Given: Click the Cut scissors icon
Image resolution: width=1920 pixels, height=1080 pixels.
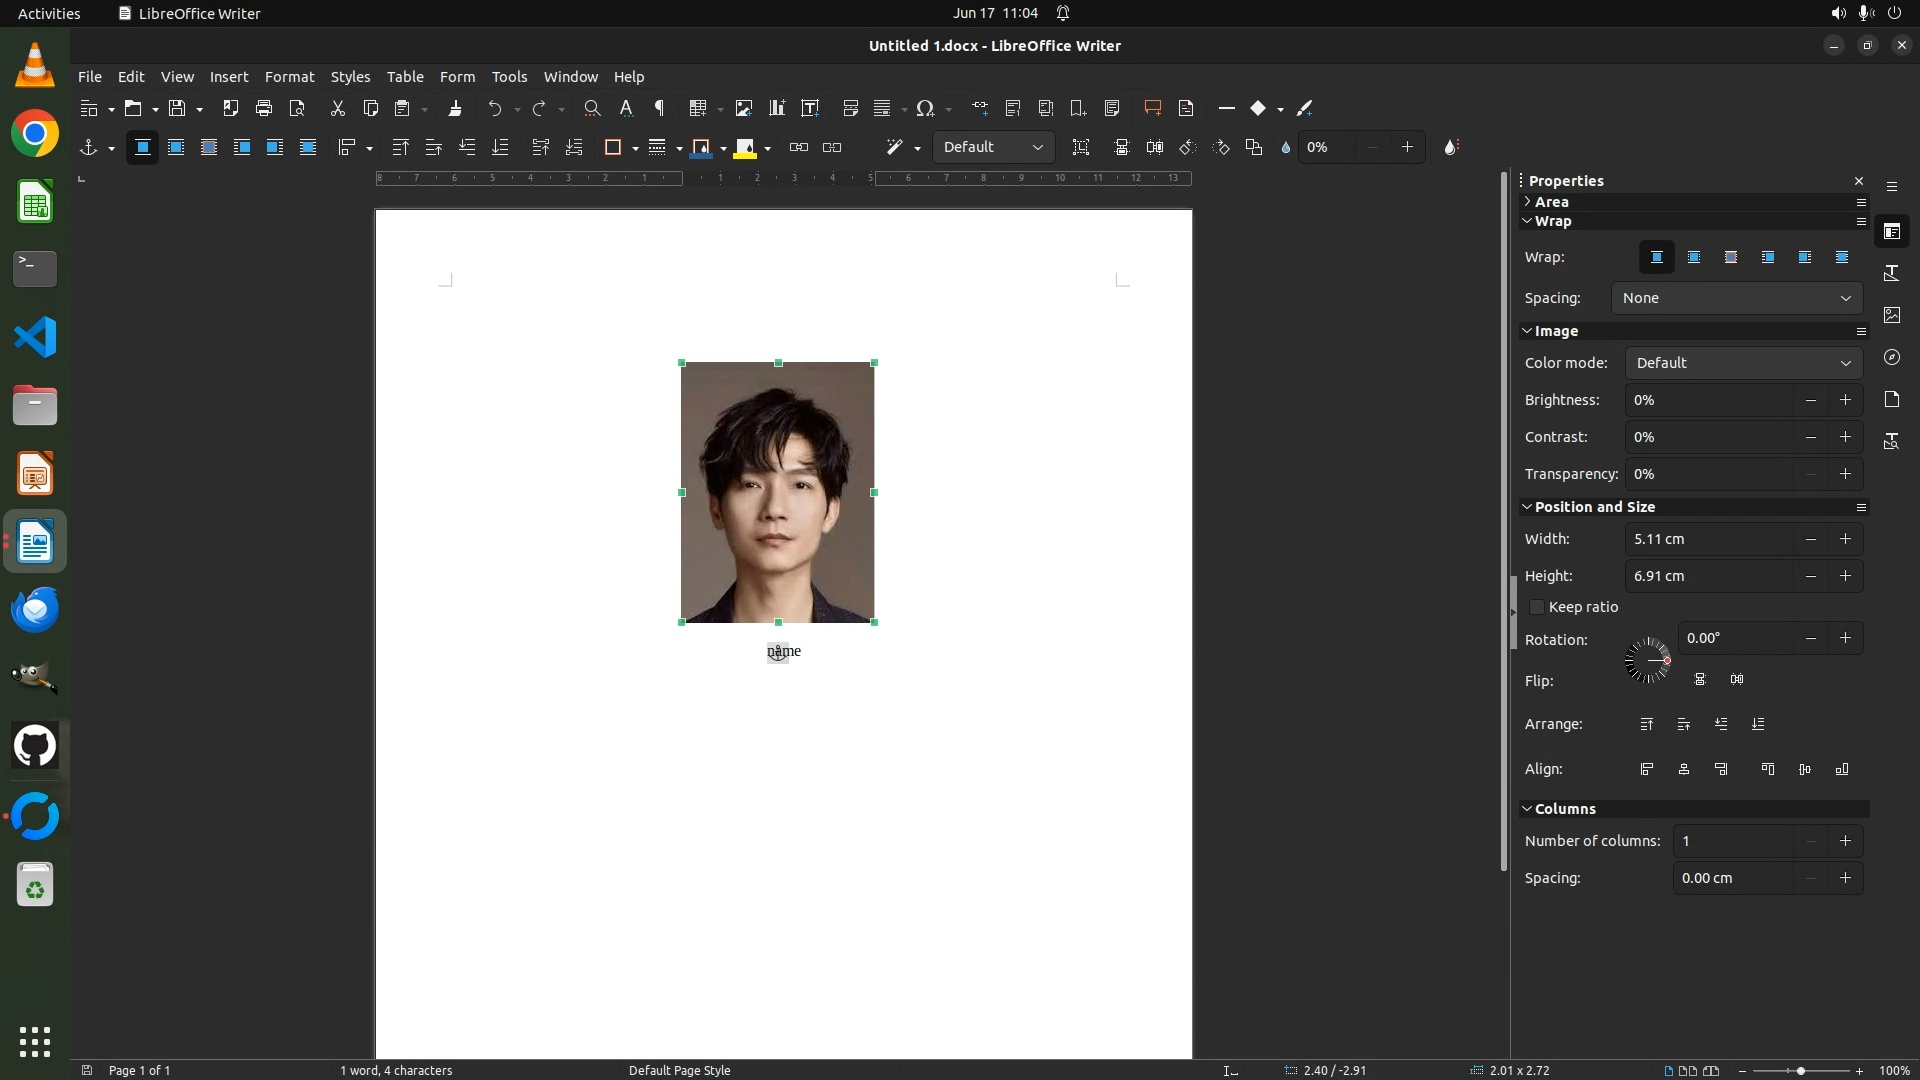Looking at the screenshot, I should click(337, 108).
